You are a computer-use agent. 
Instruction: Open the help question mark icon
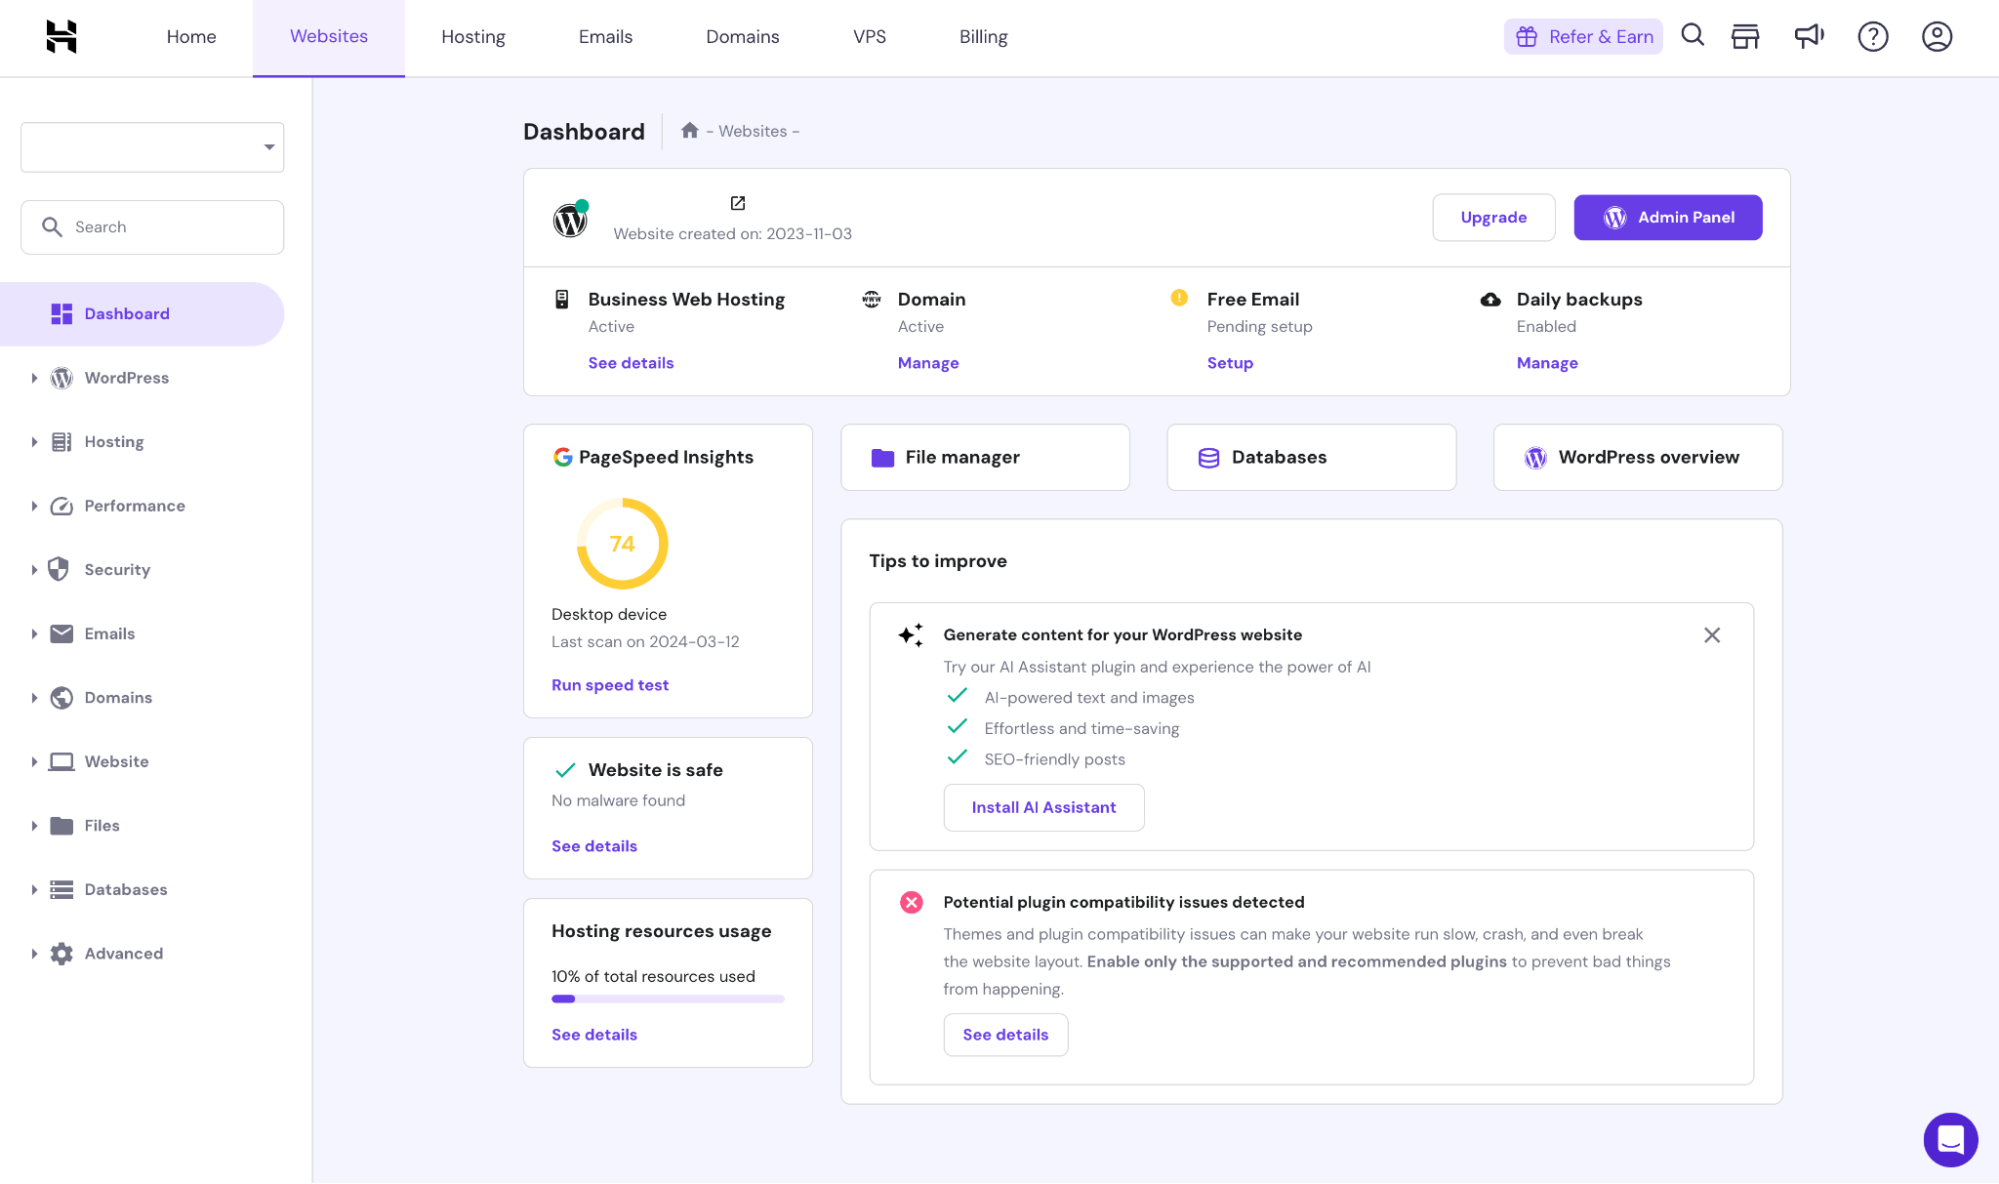pos(1872,37)
